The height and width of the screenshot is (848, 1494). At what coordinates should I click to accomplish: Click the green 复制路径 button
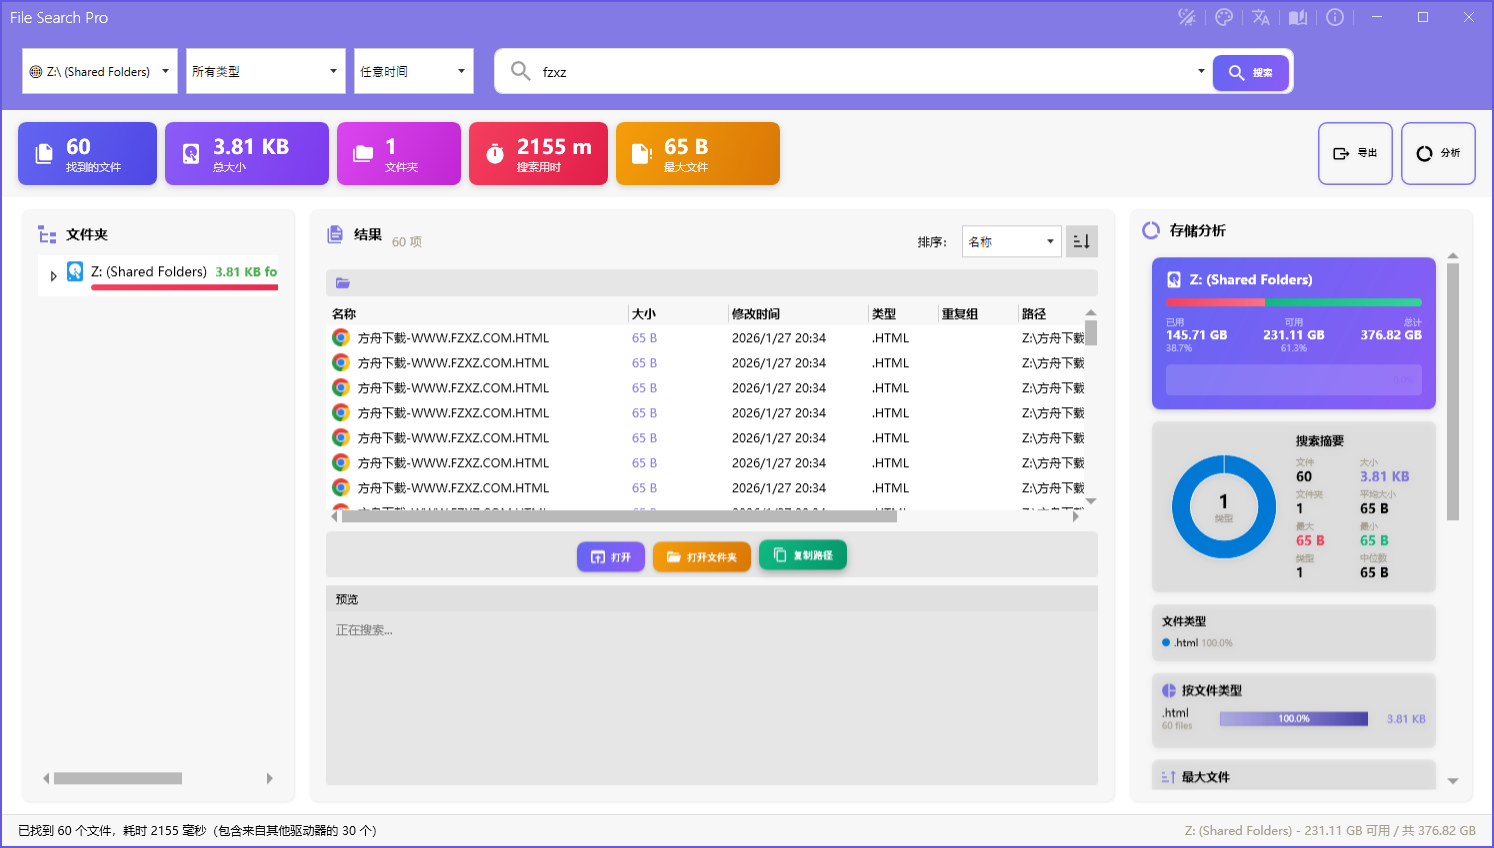803,555
